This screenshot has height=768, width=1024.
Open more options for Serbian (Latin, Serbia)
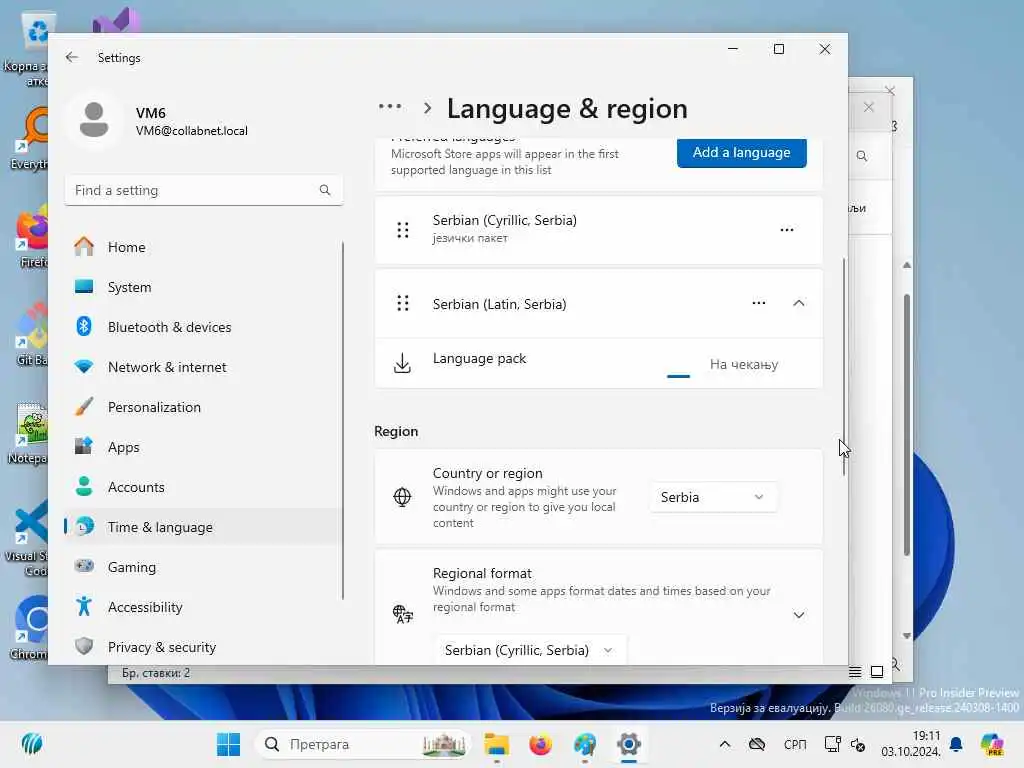coord(758,303)
